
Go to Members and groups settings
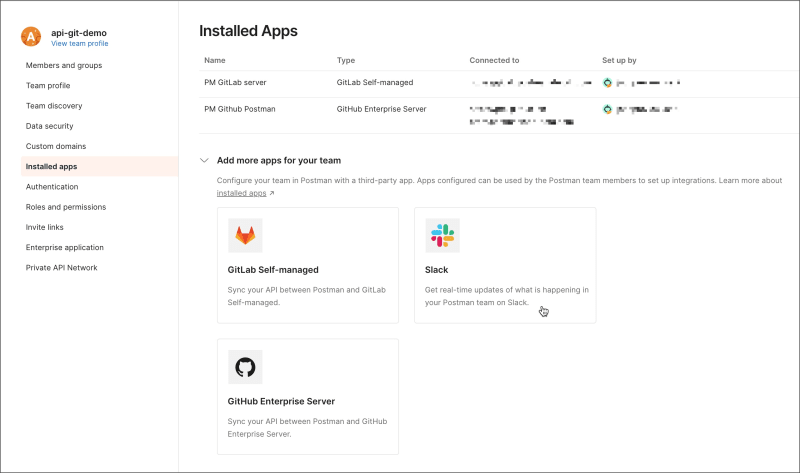[x=64, y=65]
